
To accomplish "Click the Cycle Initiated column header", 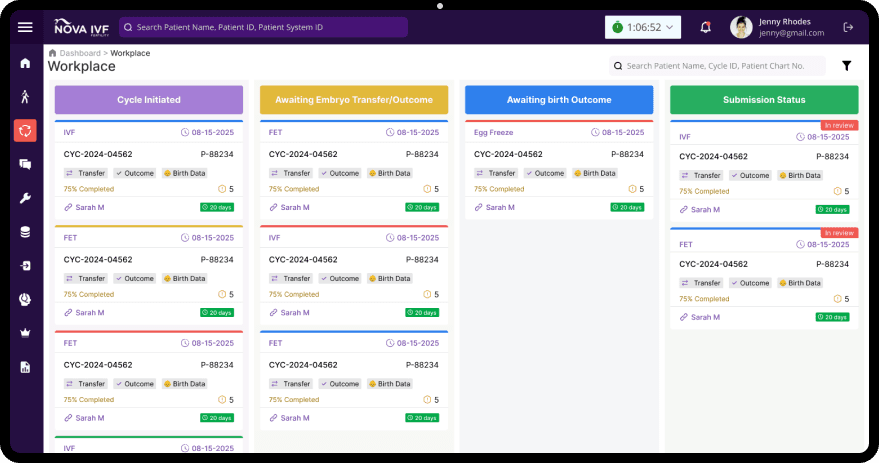I will coord(149,100).
